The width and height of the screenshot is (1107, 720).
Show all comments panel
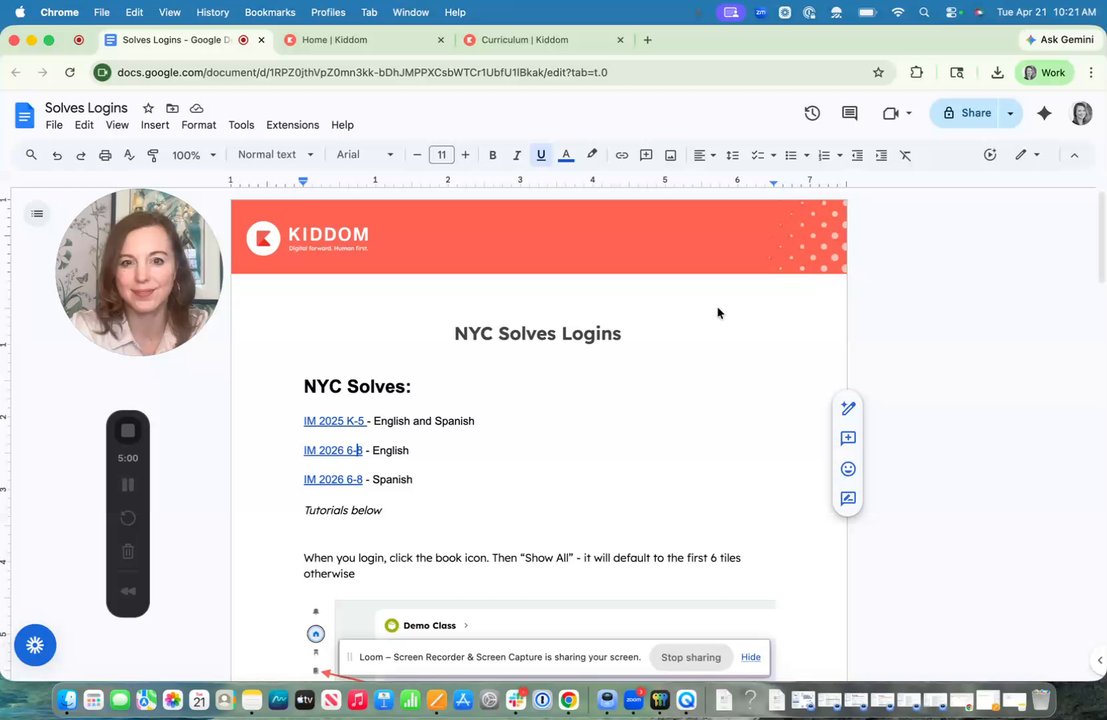pyautogui.click(x=849, y=113)
